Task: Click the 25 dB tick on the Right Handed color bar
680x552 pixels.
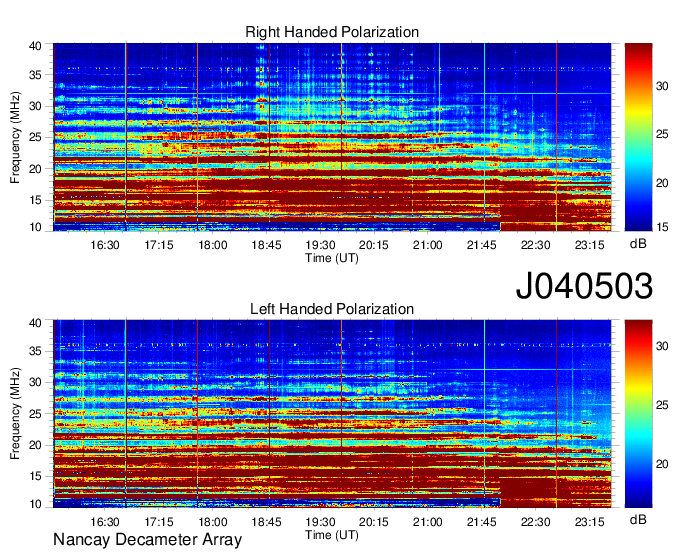Action: tap(662, 134)
